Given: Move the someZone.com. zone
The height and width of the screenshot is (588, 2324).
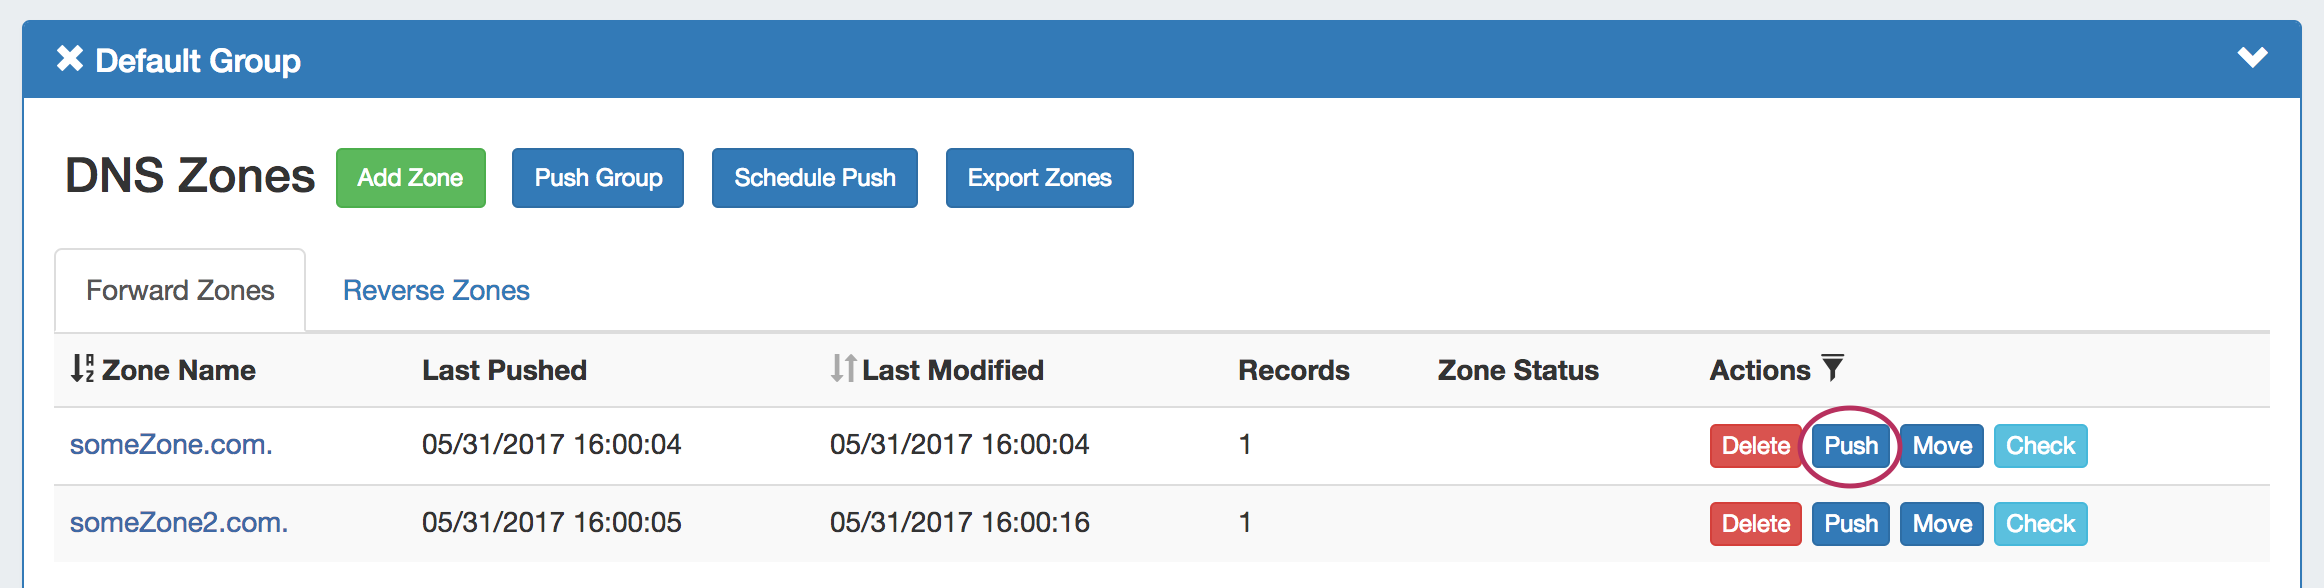Looking at the screenshot, I should [x=1942, y=446].
